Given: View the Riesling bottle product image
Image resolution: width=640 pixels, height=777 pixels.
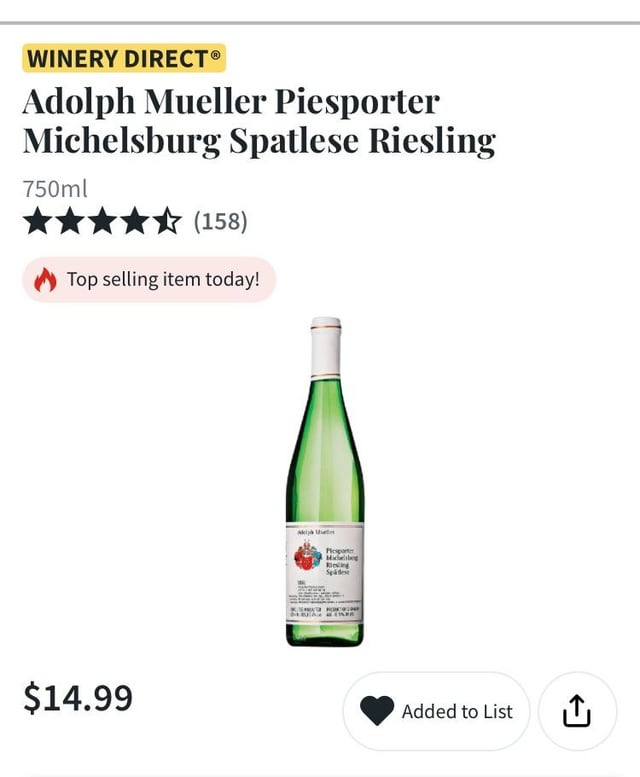Looking at the screenshot, I should click(325, 481).
